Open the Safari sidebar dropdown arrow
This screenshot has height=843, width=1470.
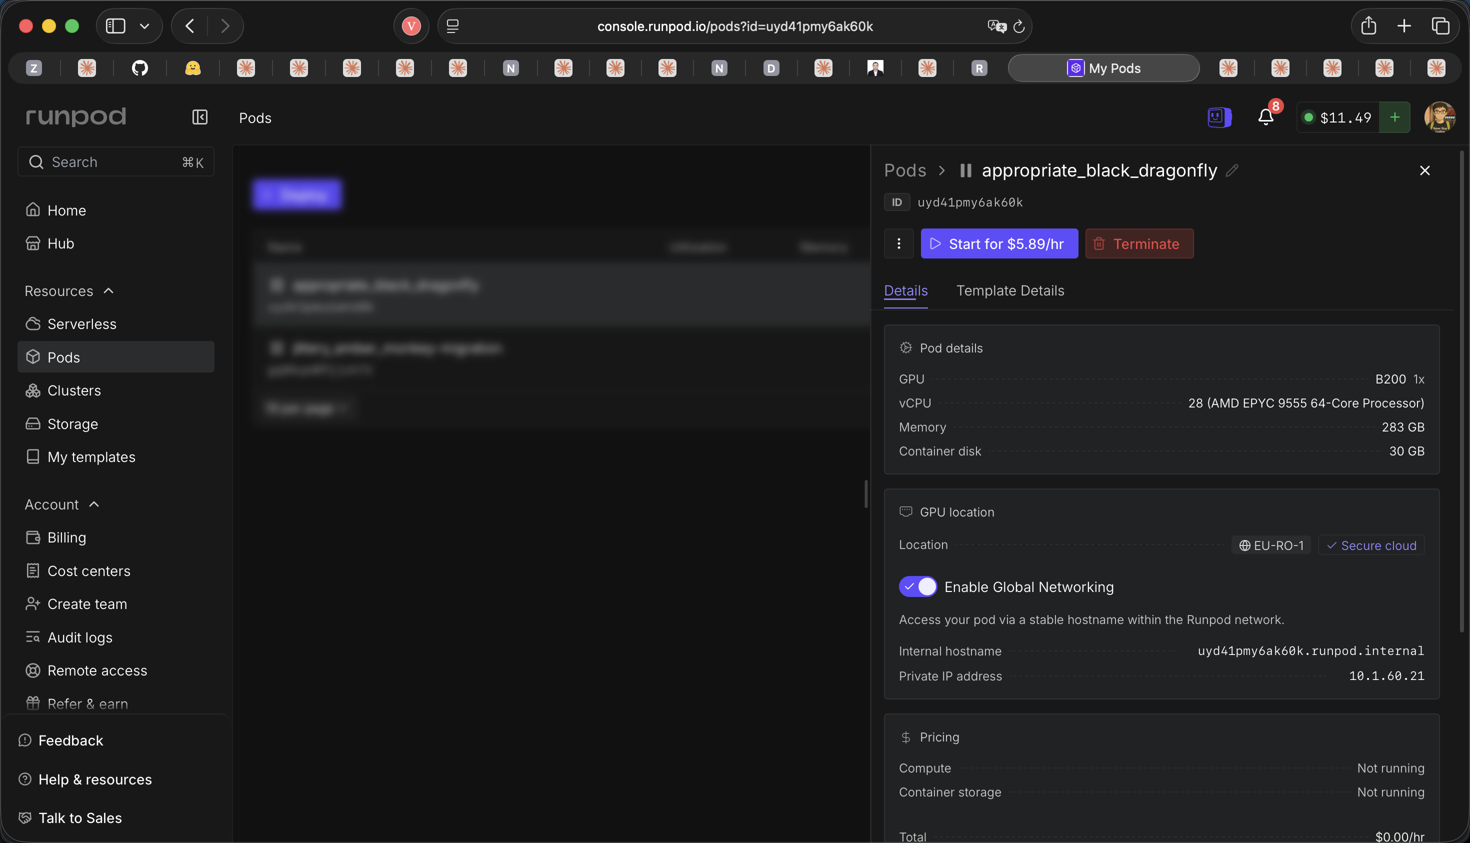click(x=144, y=26)
